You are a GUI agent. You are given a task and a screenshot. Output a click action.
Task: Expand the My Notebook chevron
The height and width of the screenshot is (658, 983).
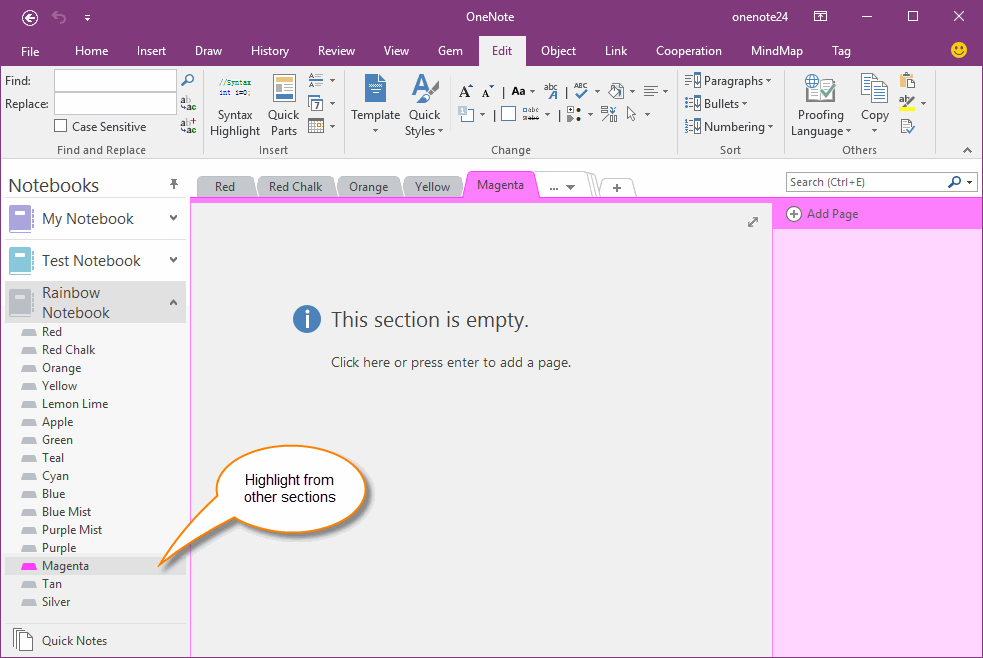pos(174,218)
